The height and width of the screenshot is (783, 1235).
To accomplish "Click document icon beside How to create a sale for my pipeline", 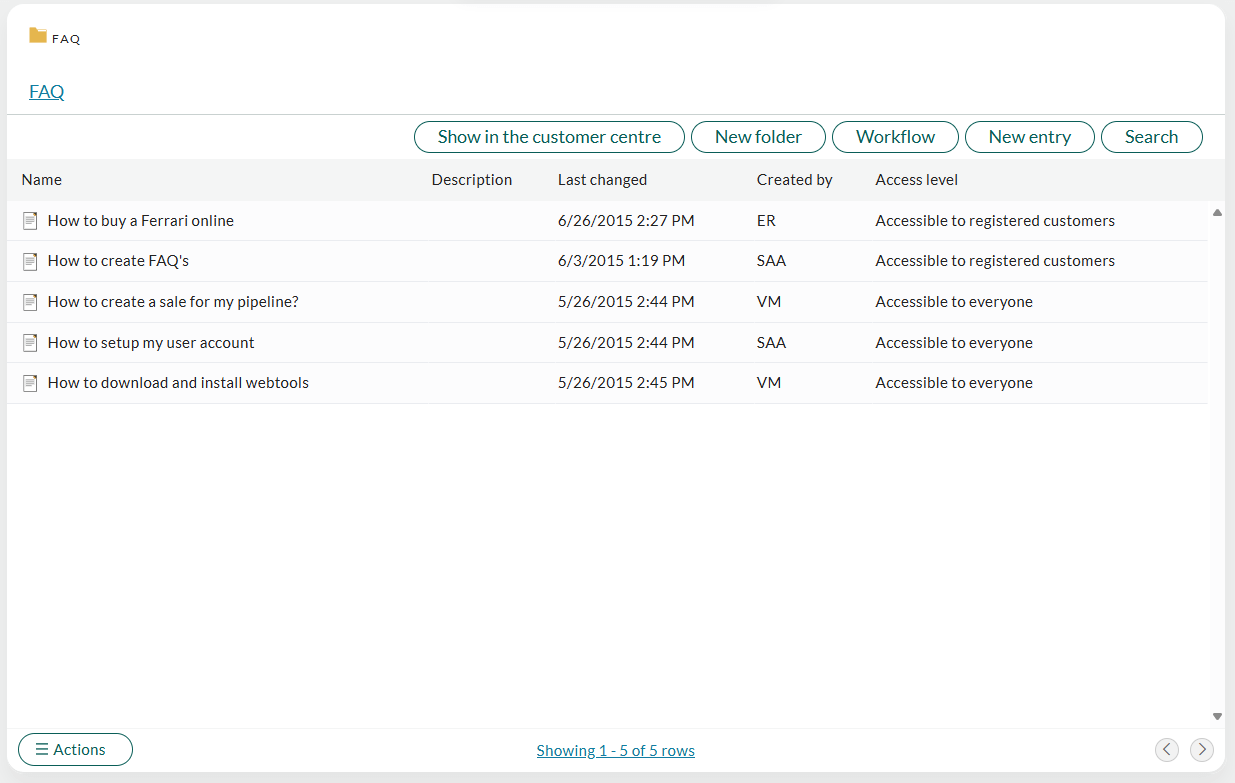I will [30, 302].
